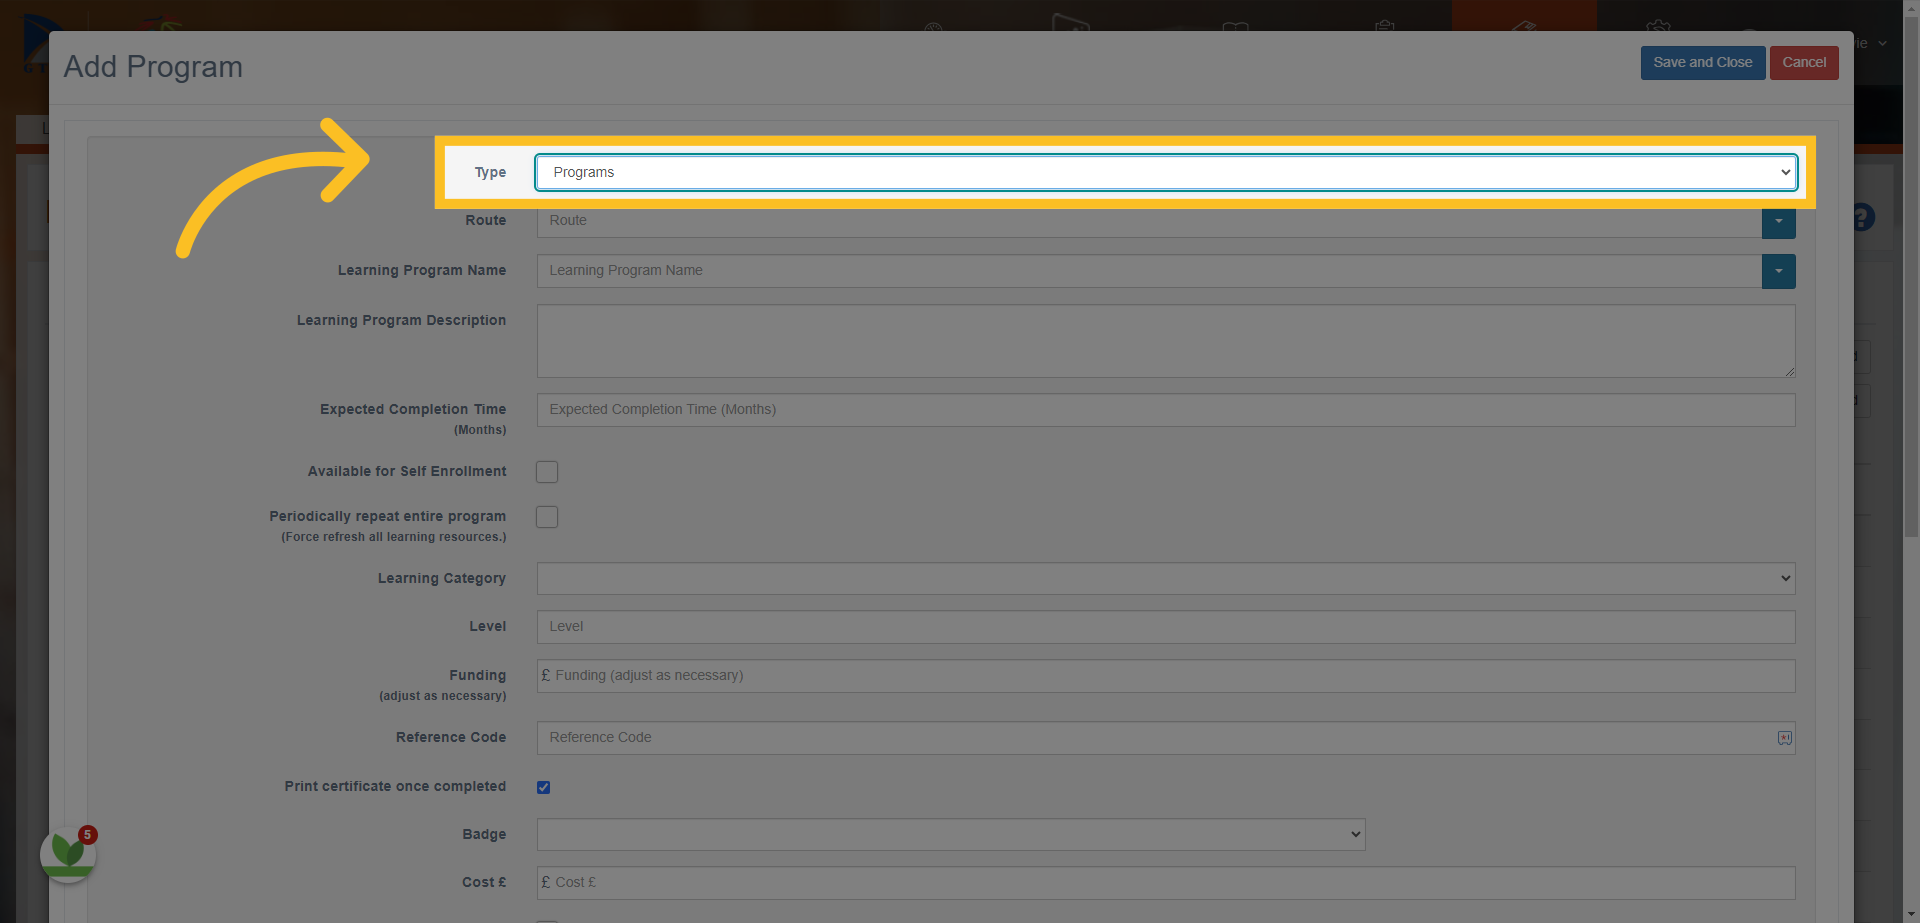Screen dimensions: 1920x923
Task: Focus Expected Completion Time (Months) field
Action: click(x=1166, y=410)
